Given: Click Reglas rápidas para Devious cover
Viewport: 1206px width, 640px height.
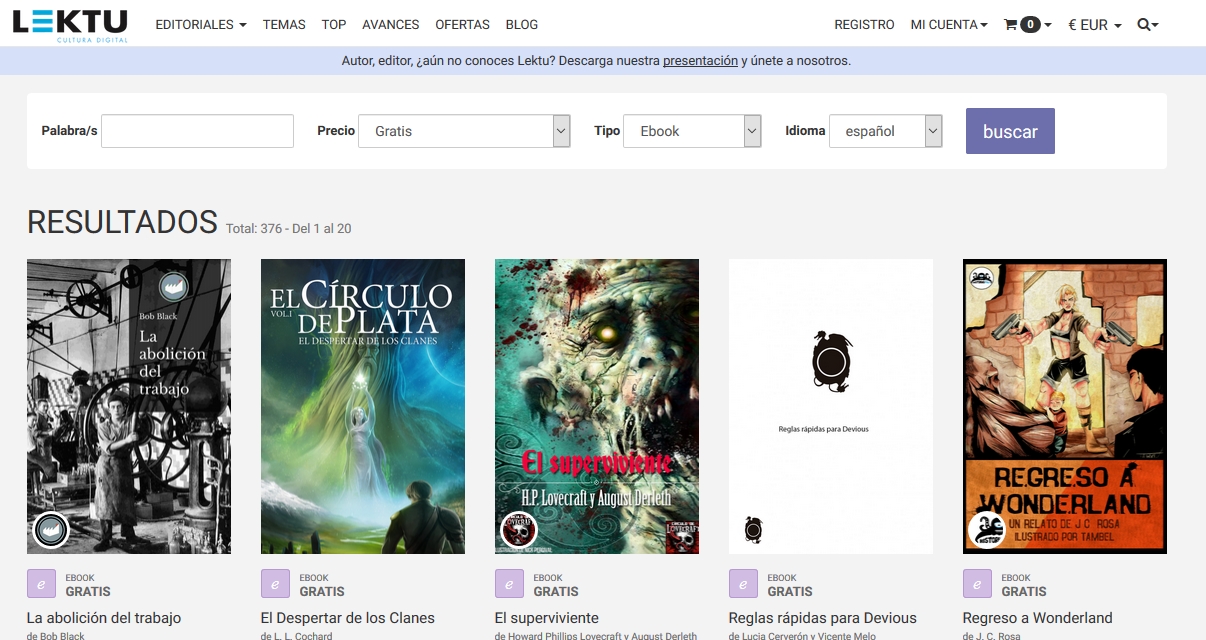Looking at the screenshot, I should [x=831, y=407].
